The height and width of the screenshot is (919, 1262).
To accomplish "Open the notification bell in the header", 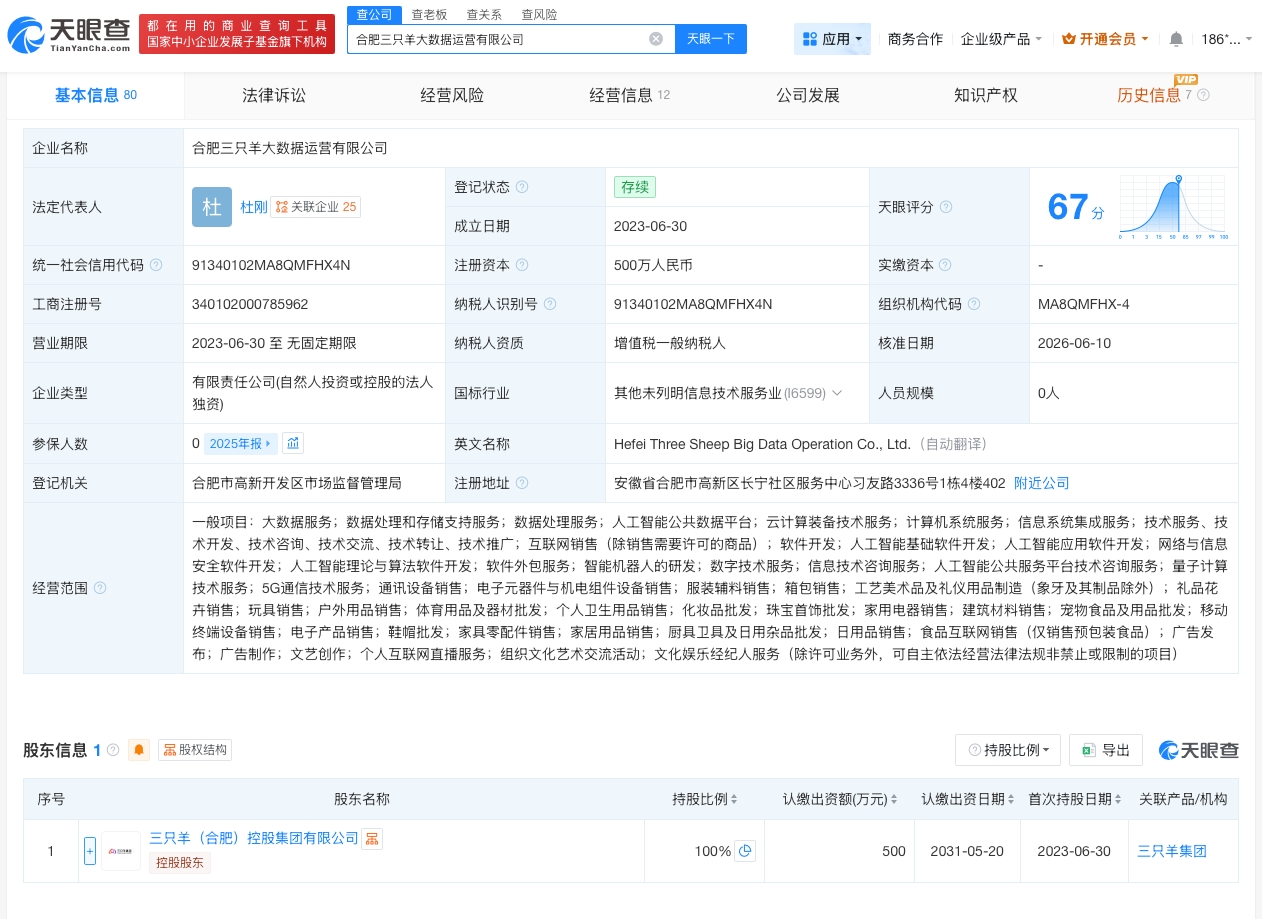I will (x=1176, y=39).
